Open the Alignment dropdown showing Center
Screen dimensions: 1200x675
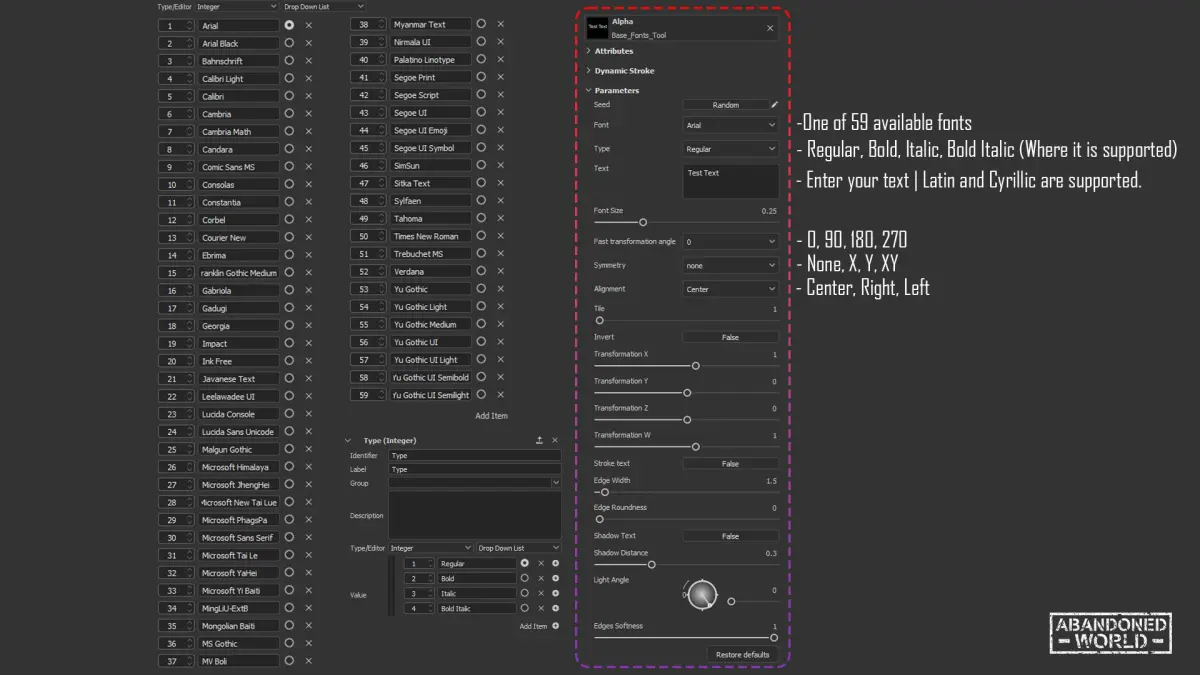pos(731,289)
